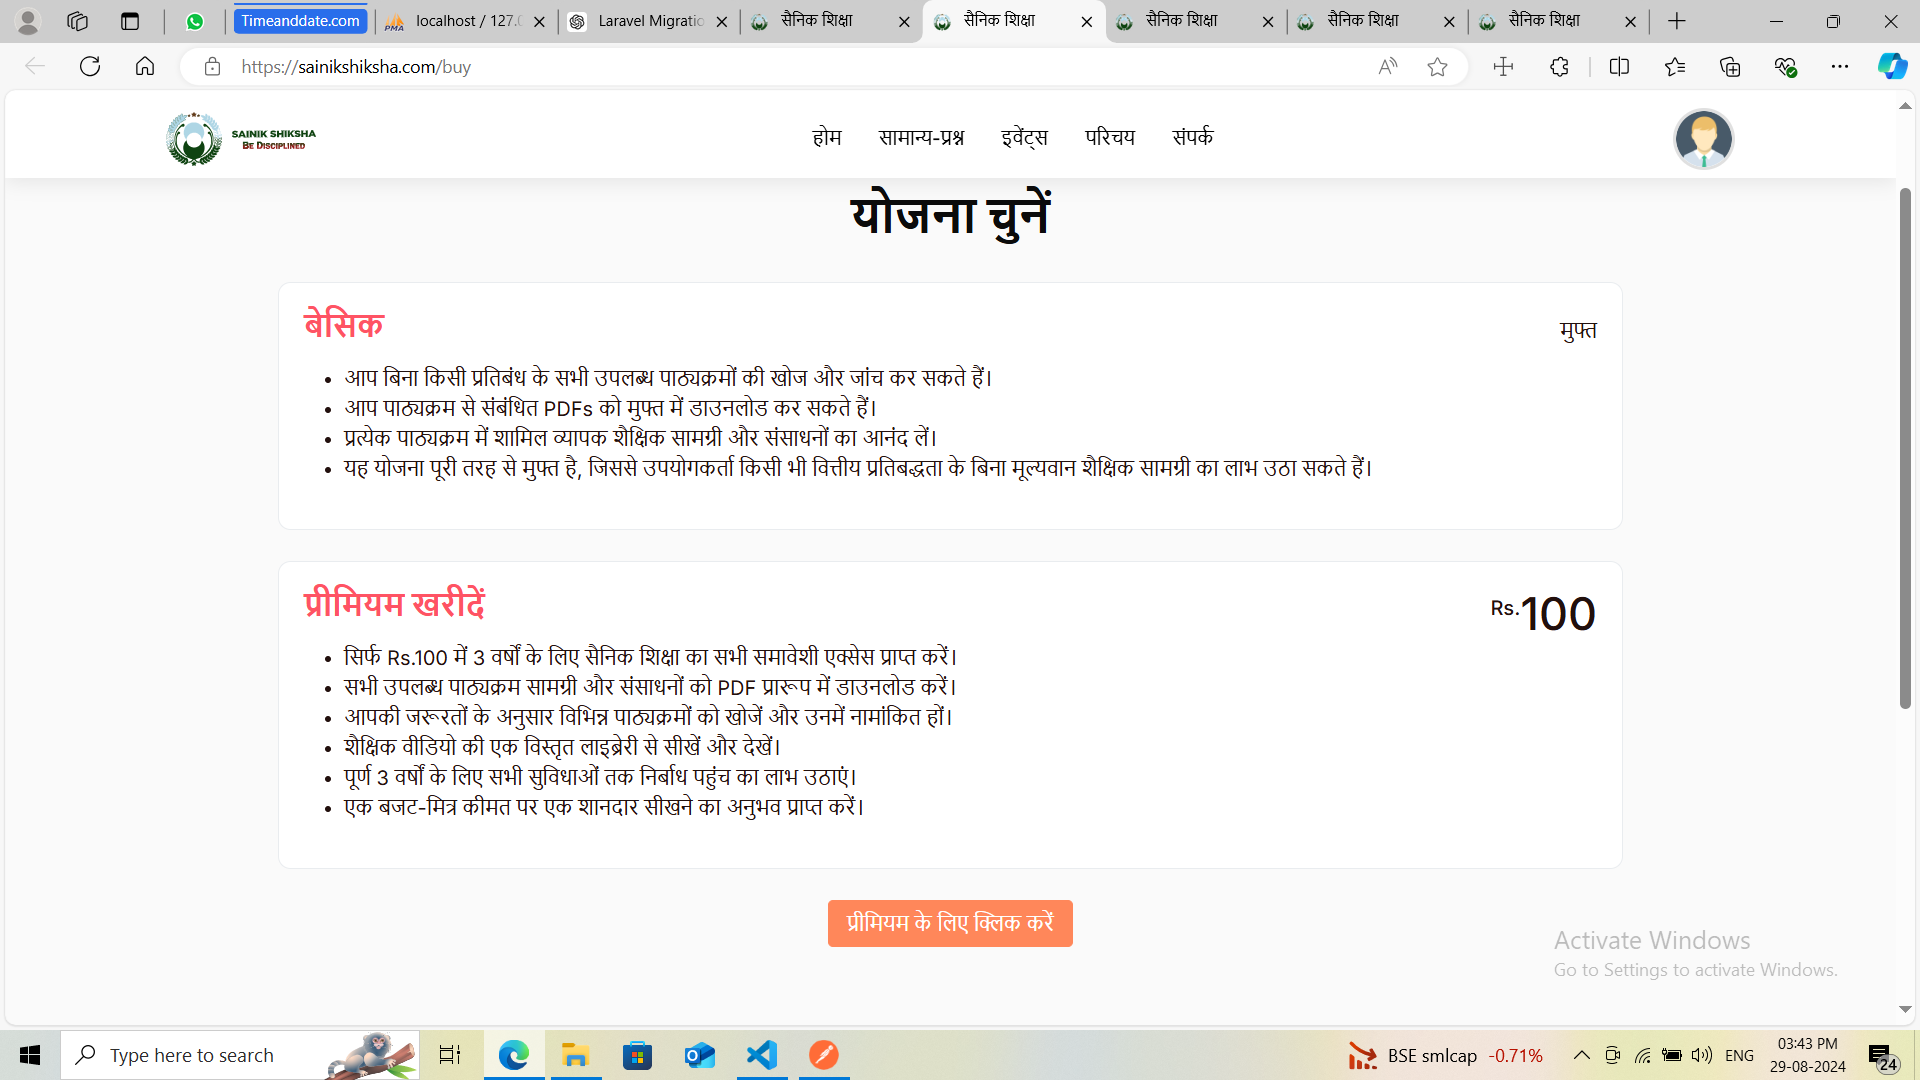Show hidden system tray icons chevron
The height and width of the screenshot is (1080, 1920).
[1581, 1055]
